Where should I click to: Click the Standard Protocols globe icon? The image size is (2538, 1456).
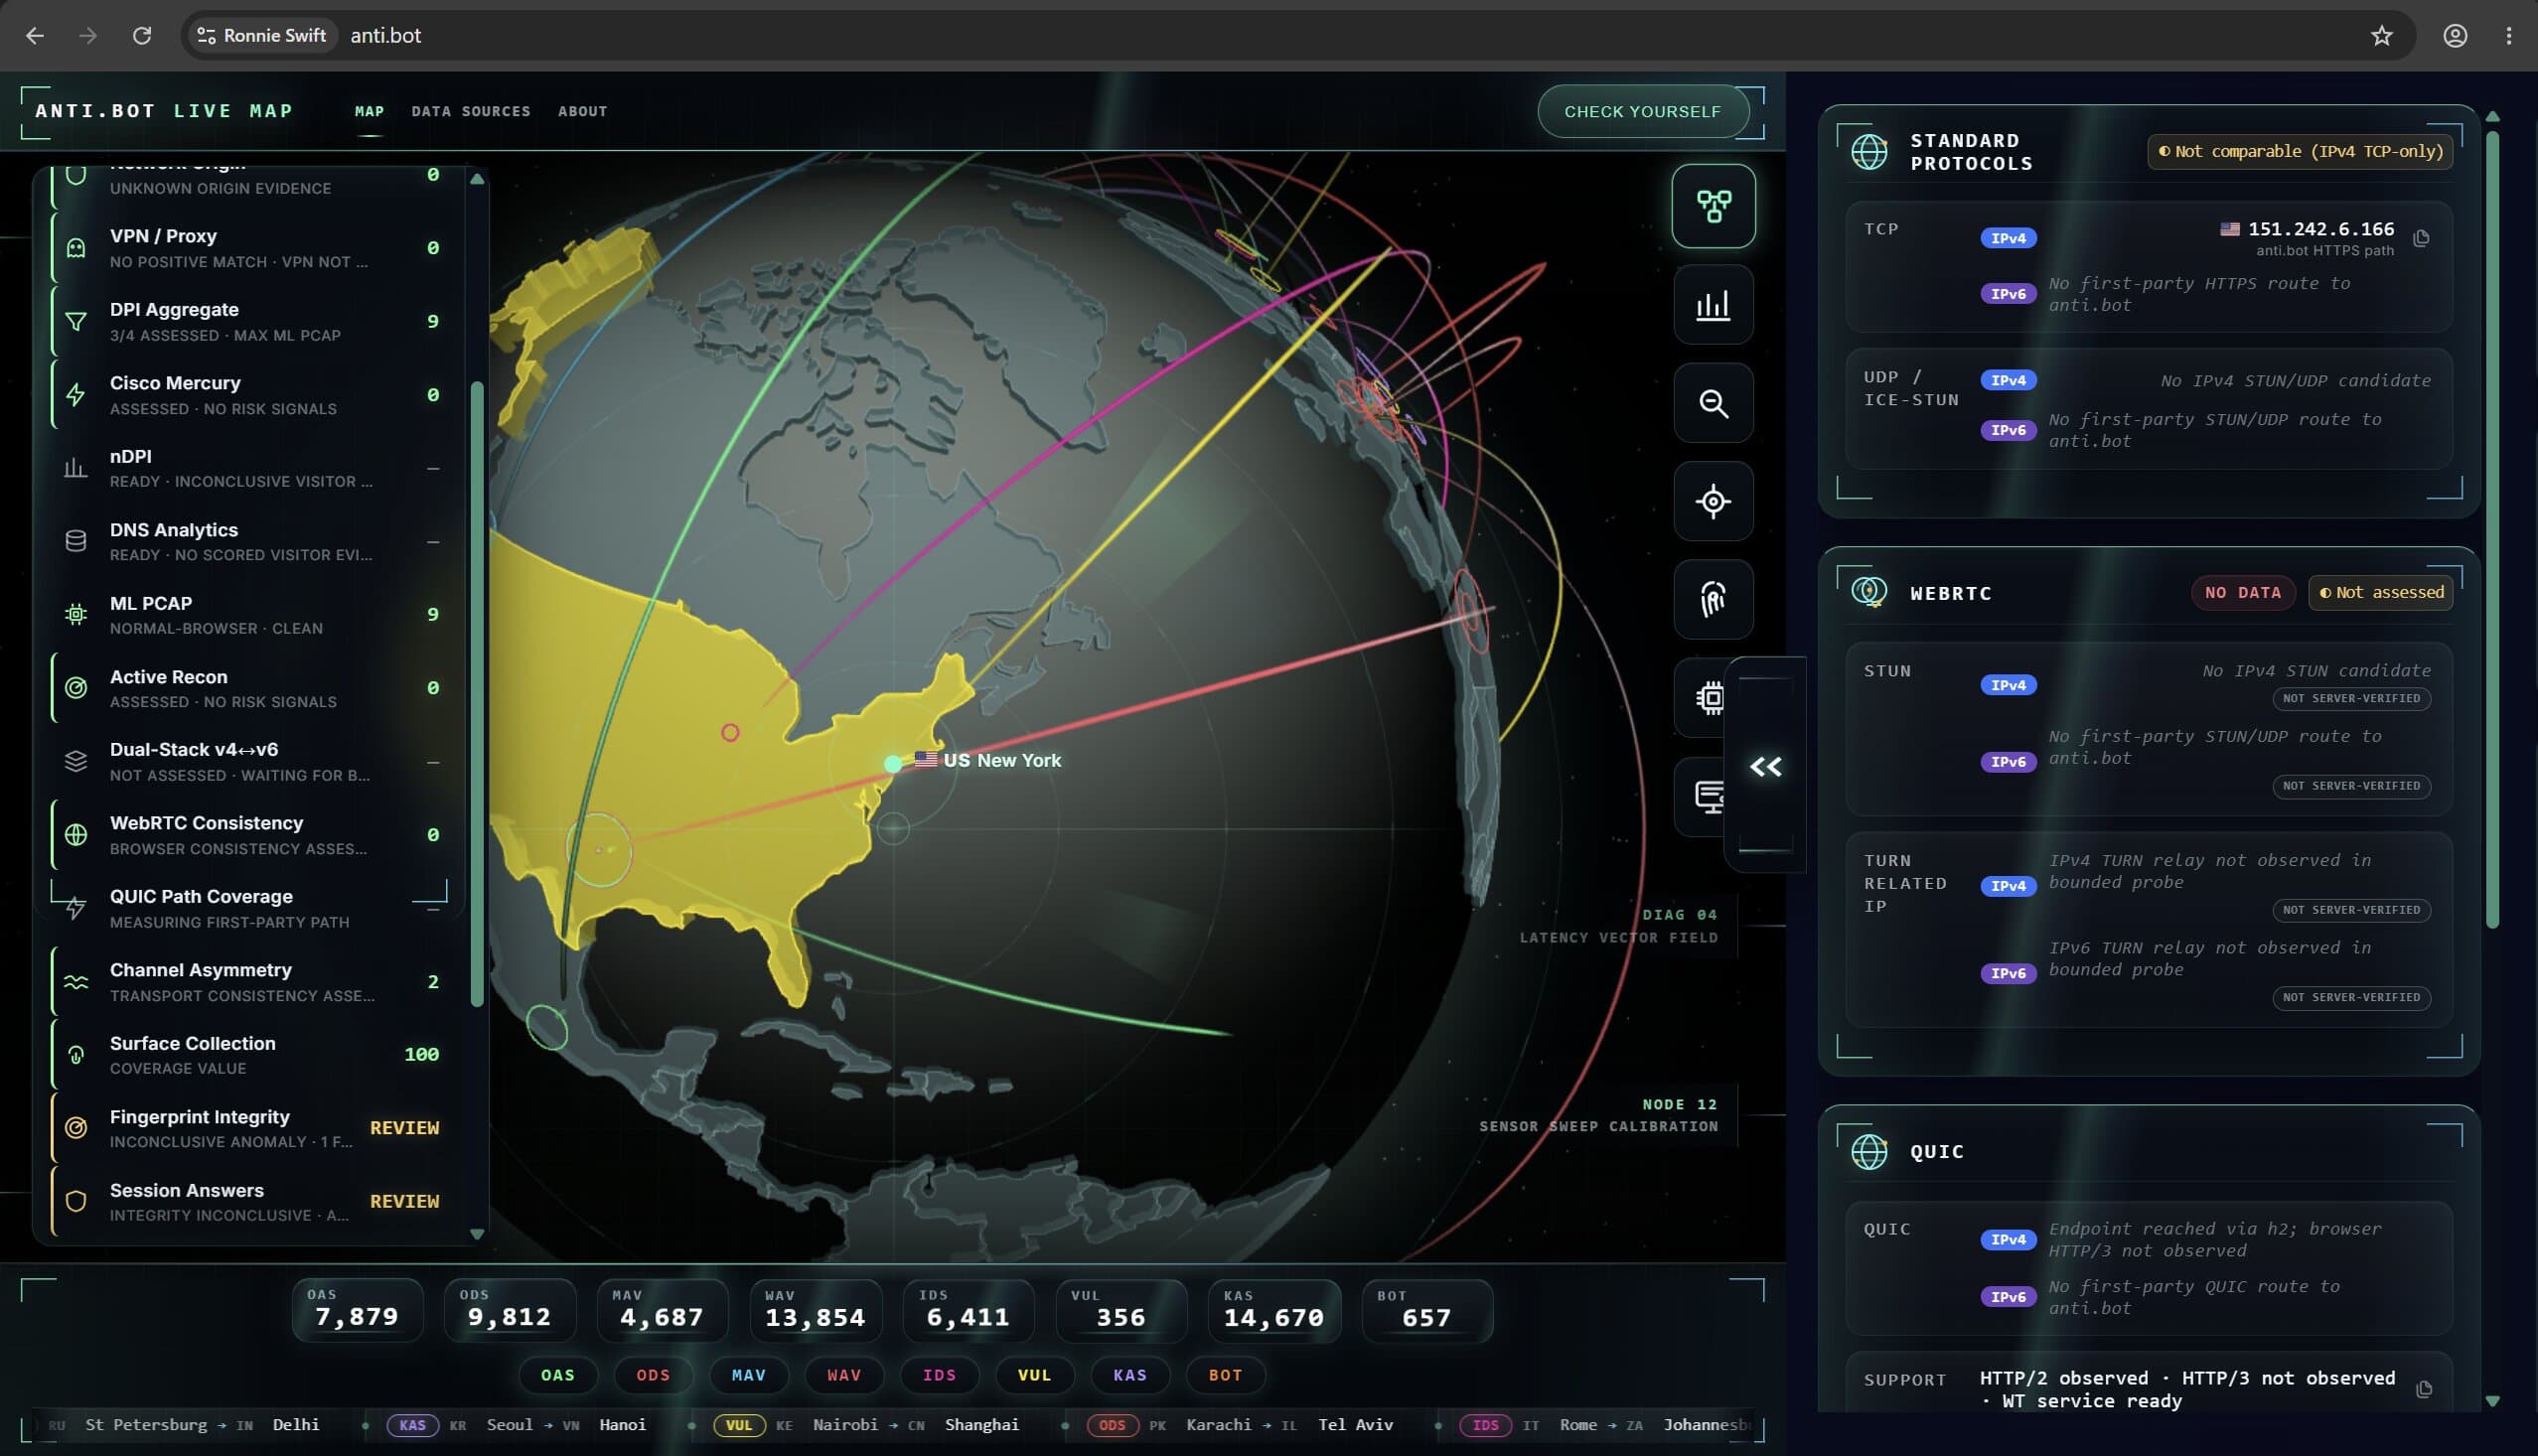click(1869, 152)
